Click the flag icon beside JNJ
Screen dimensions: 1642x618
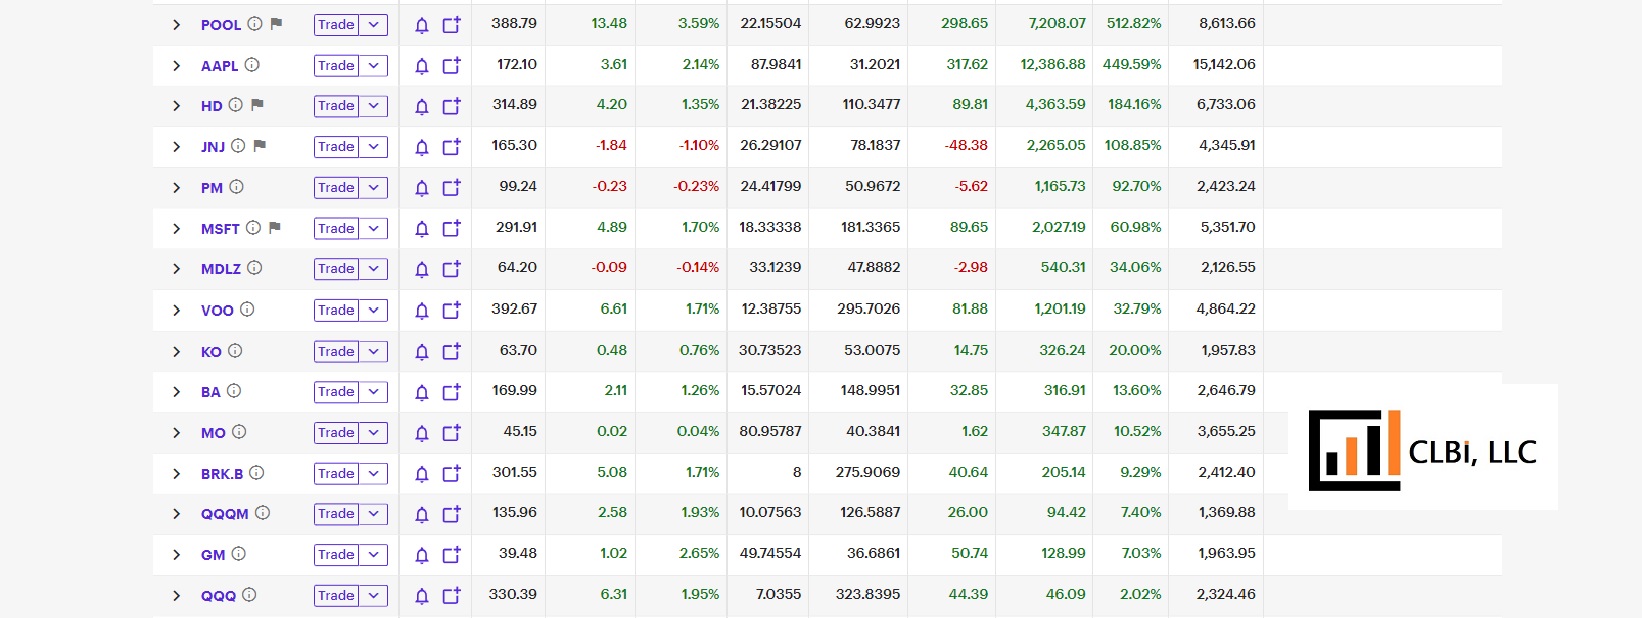260,146
